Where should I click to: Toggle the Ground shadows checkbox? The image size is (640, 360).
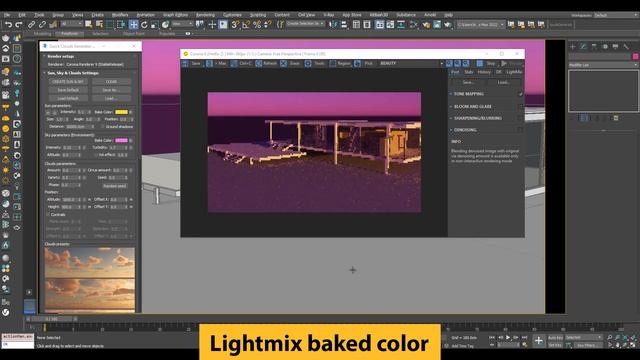(x=102, y=127)
